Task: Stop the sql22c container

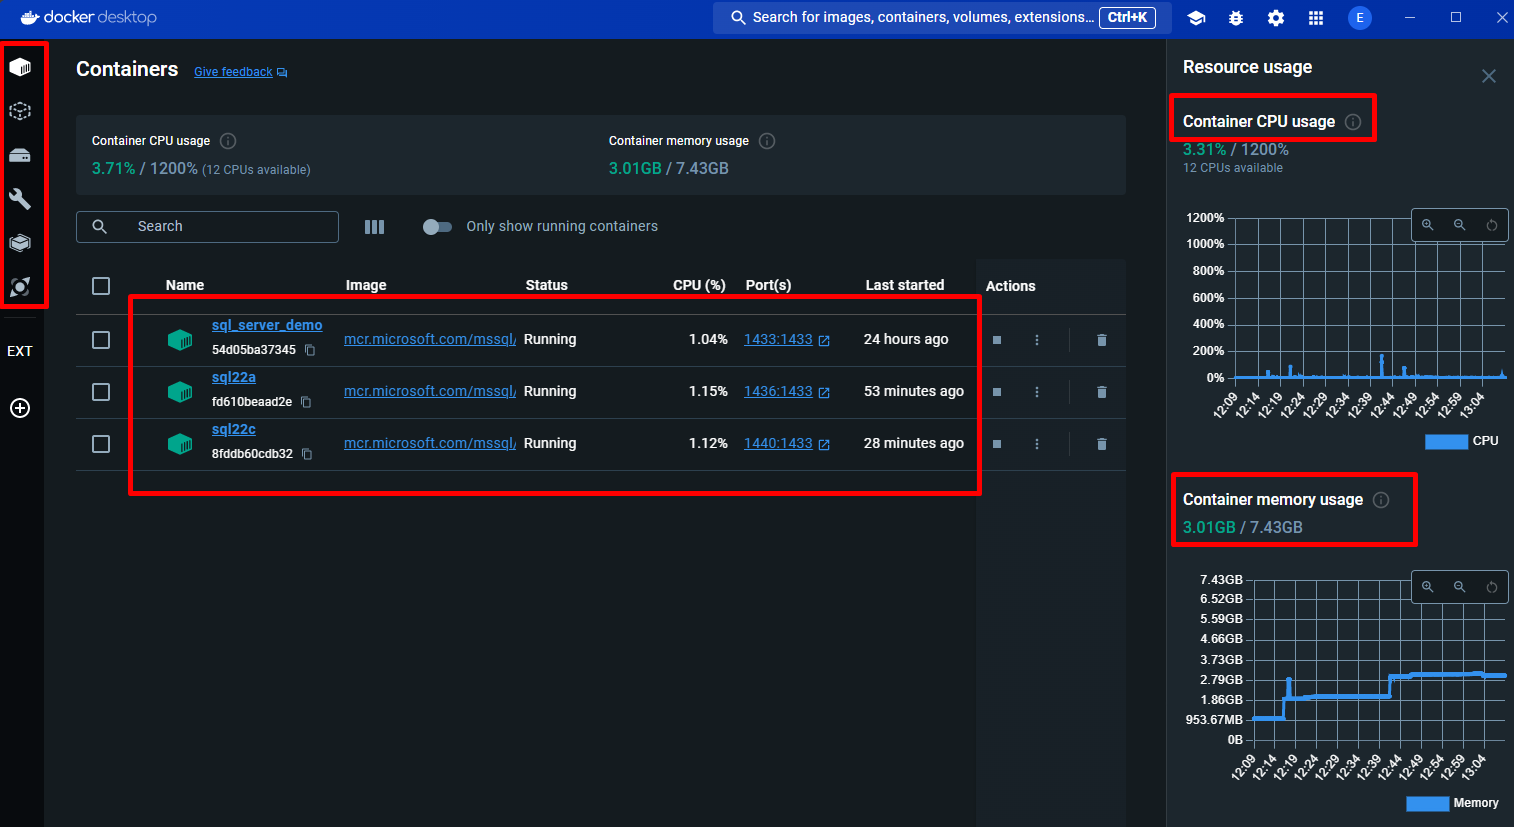Action: [997, 444]
